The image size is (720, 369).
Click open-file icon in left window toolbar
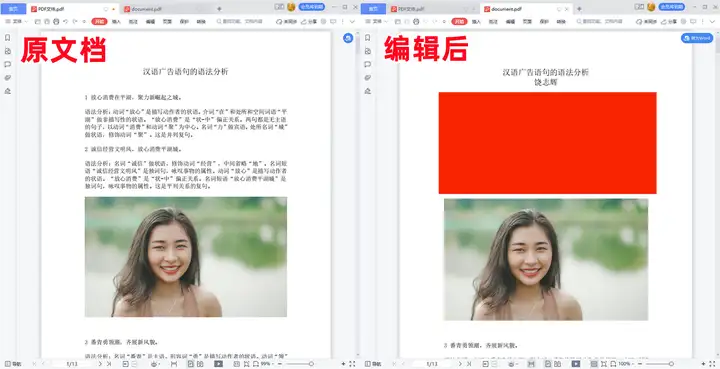point(37,22)
